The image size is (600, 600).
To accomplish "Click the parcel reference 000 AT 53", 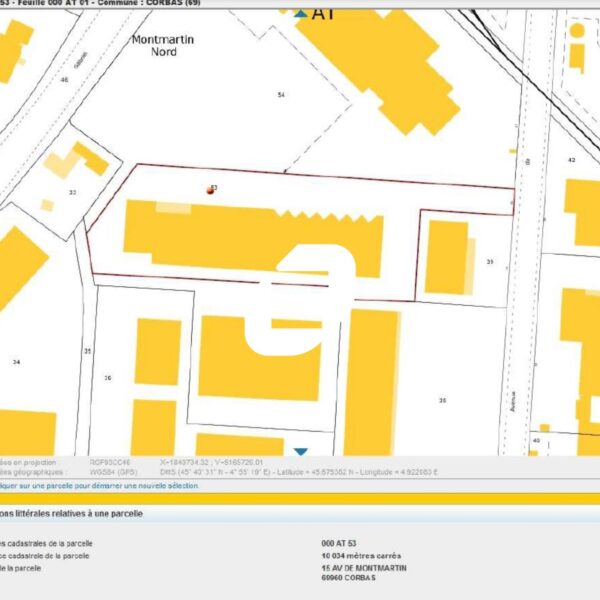I will [342, 541].
